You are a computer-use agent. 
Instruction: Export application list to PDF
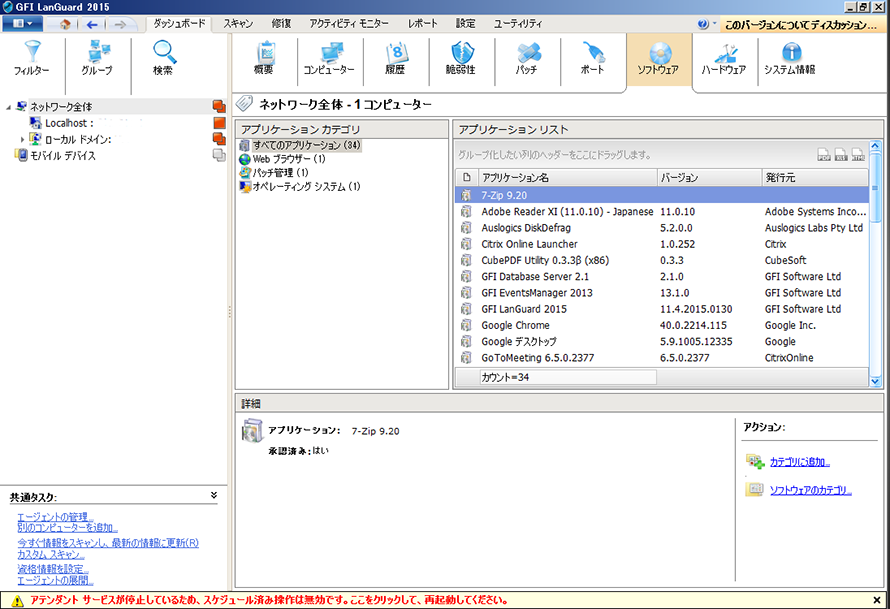(824, 154)
